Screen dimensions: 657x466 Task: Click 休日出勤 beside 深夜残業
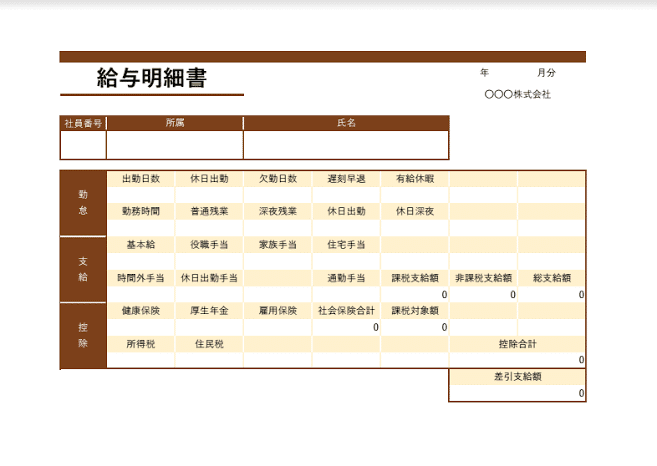coord(346,212)
